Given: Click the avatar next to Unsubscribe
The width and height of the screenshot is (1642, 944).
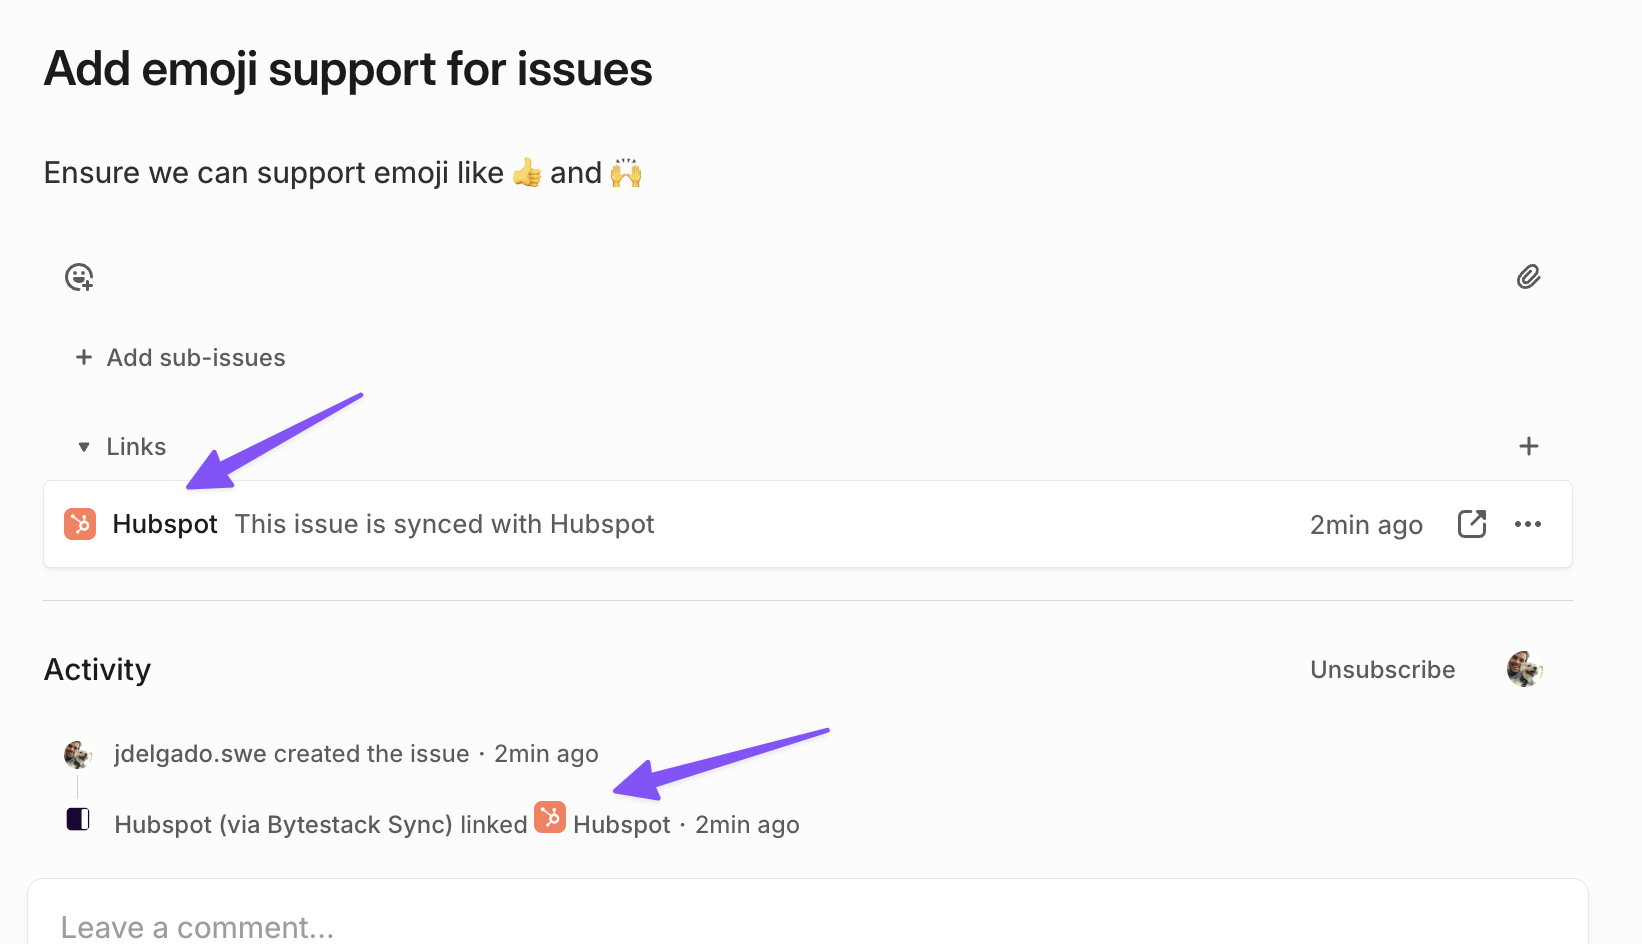Looking at the screenshot, I should click(1523, 669).
